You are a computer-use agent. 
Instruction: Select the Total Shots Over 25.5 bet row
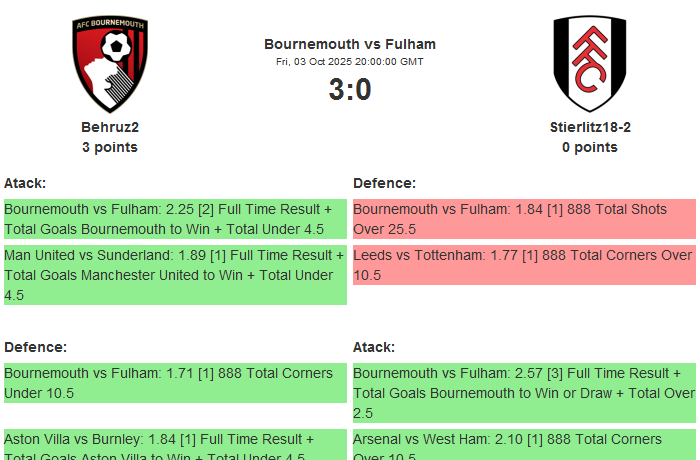(524, 219)
